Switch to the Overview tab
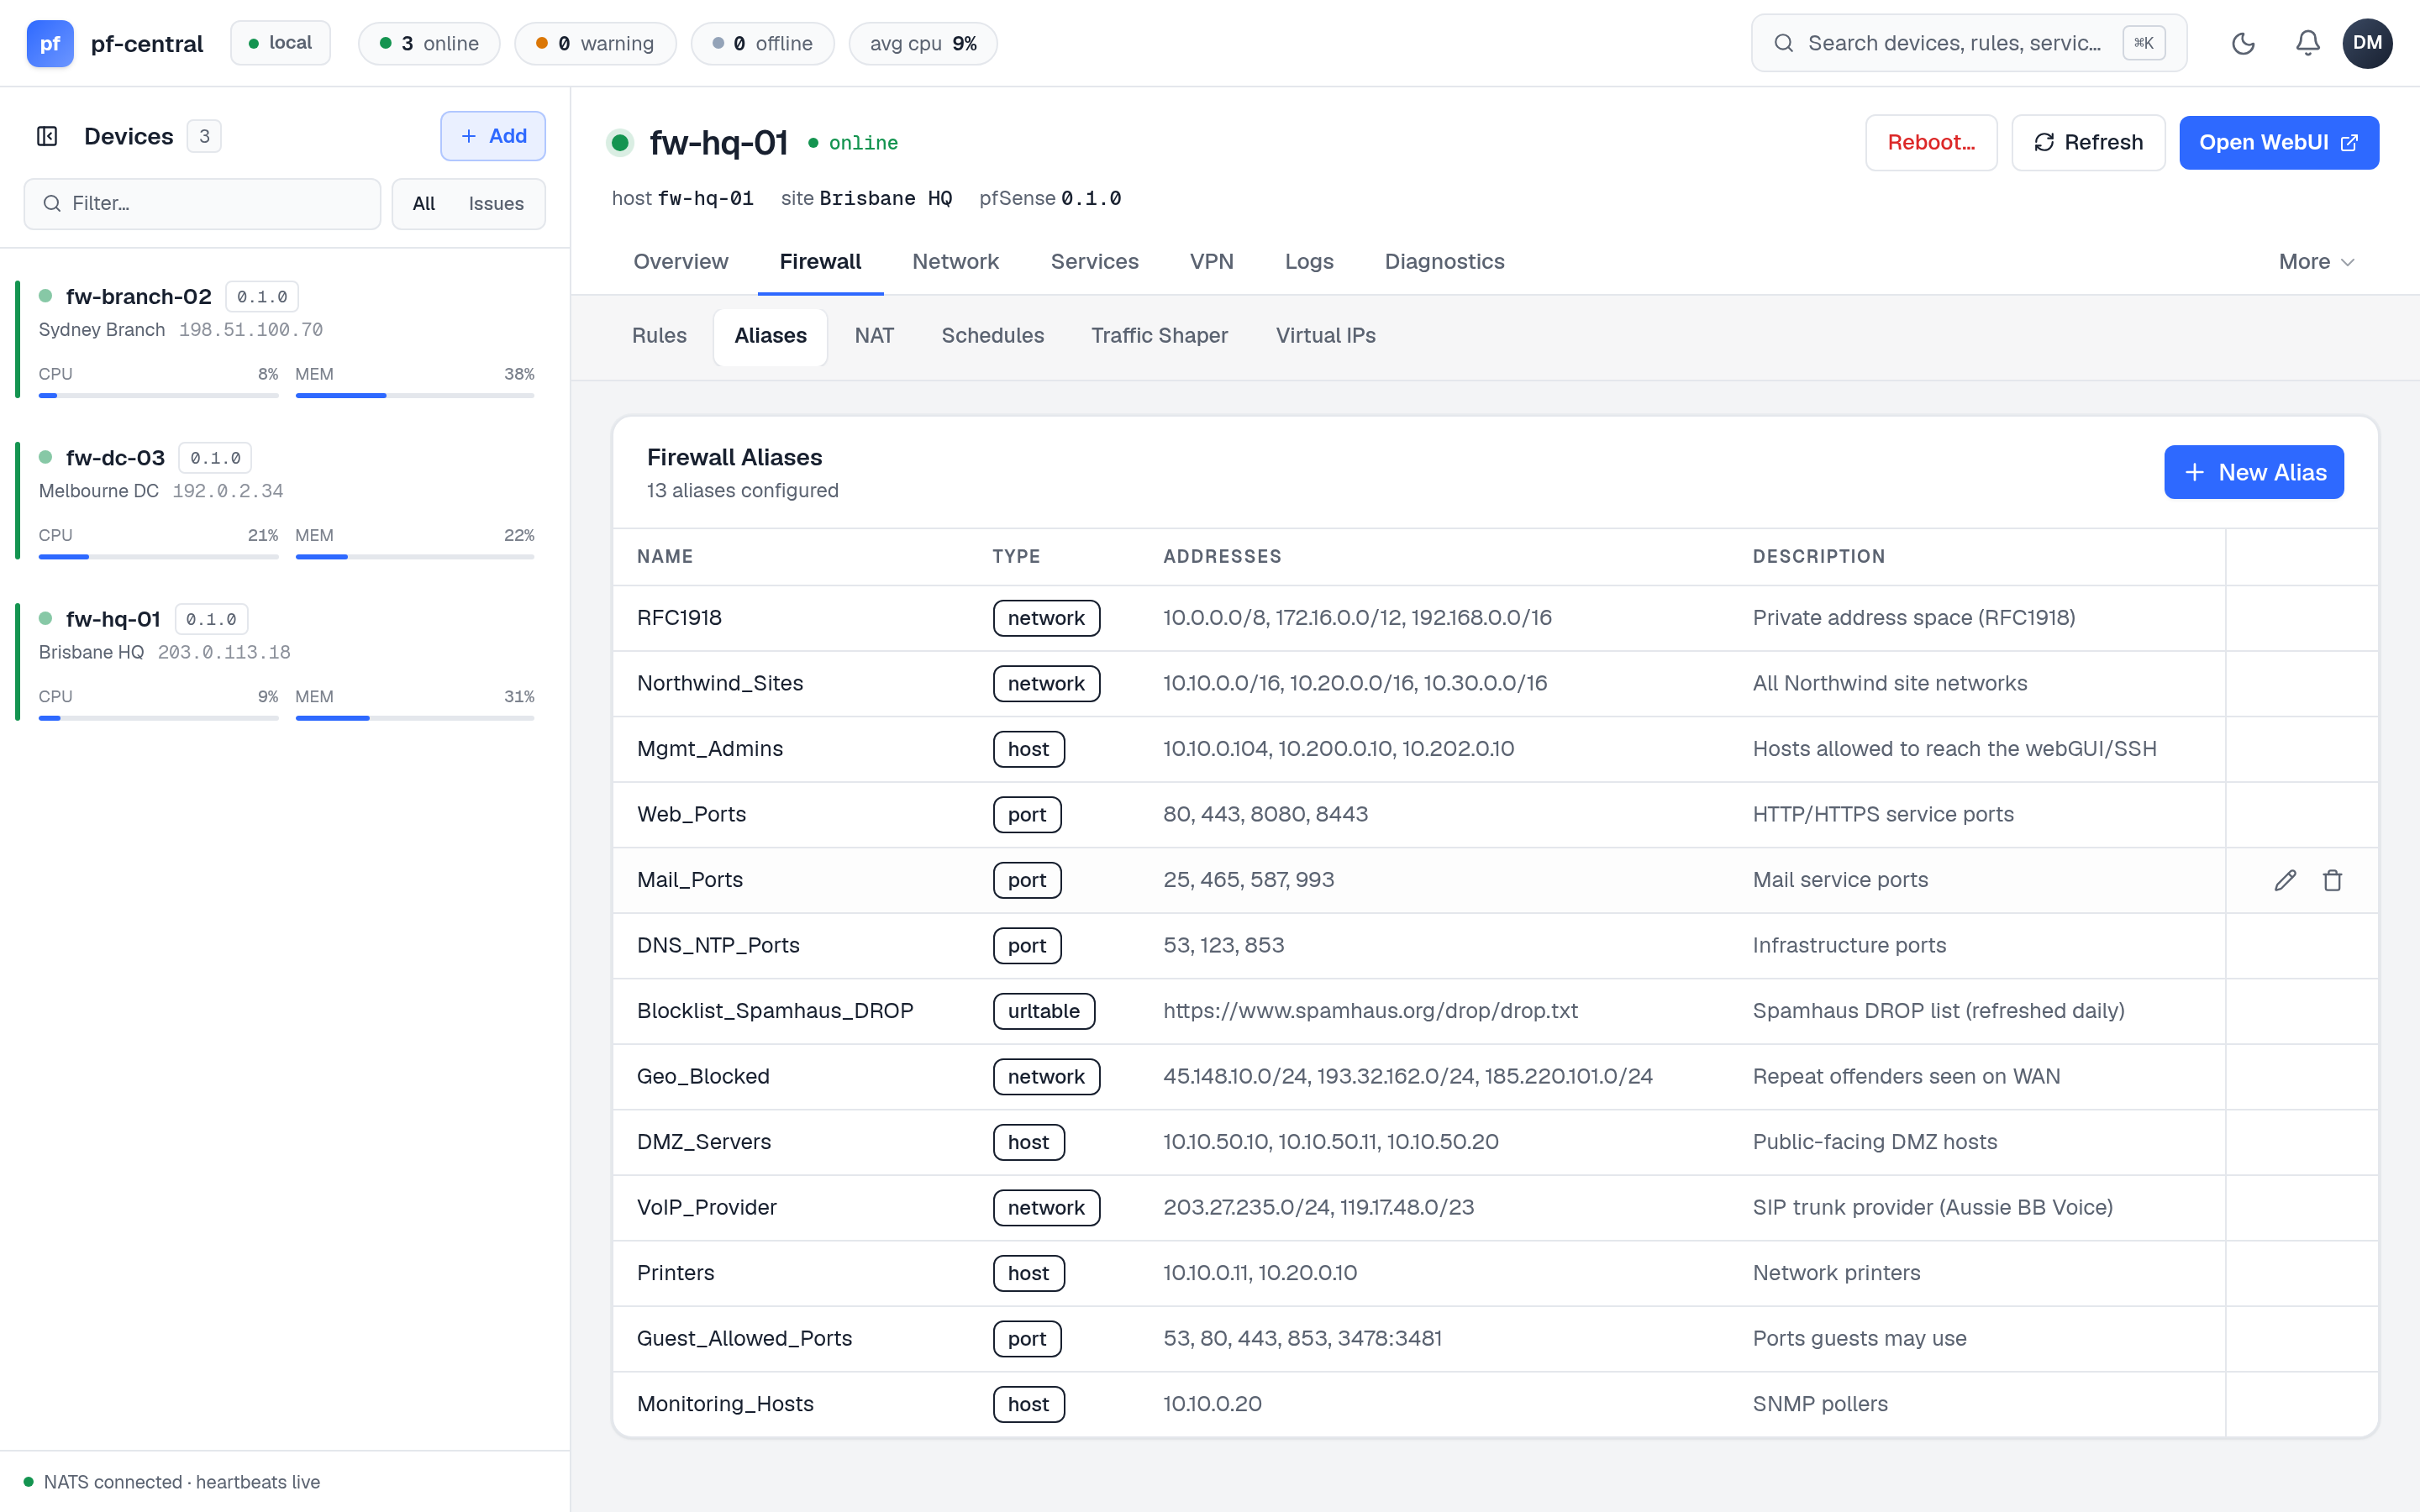Screen dimensions: 2420x1512 [681, 261]
